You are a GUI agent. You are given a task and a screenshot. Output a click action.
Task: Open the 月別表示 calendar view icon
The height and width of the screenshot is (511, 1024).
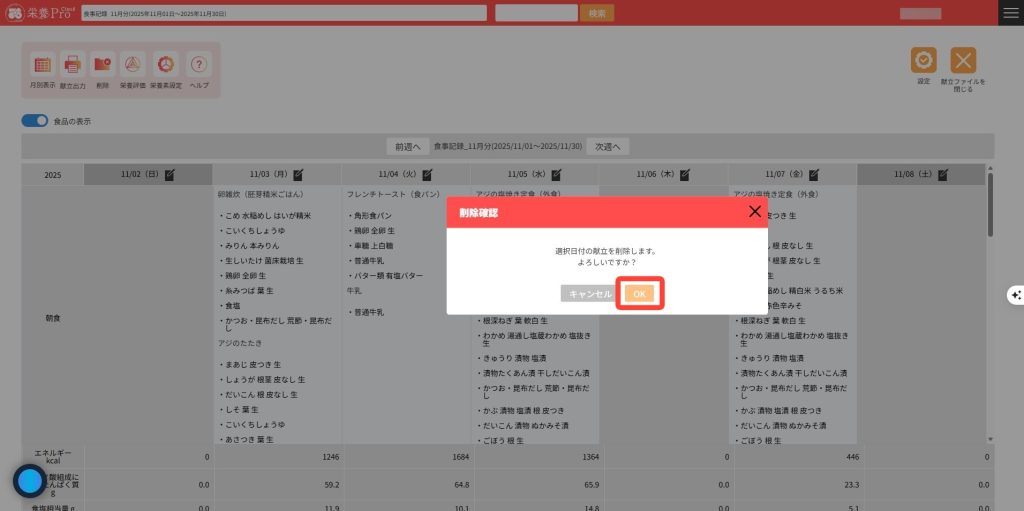[x=43, y=65]
